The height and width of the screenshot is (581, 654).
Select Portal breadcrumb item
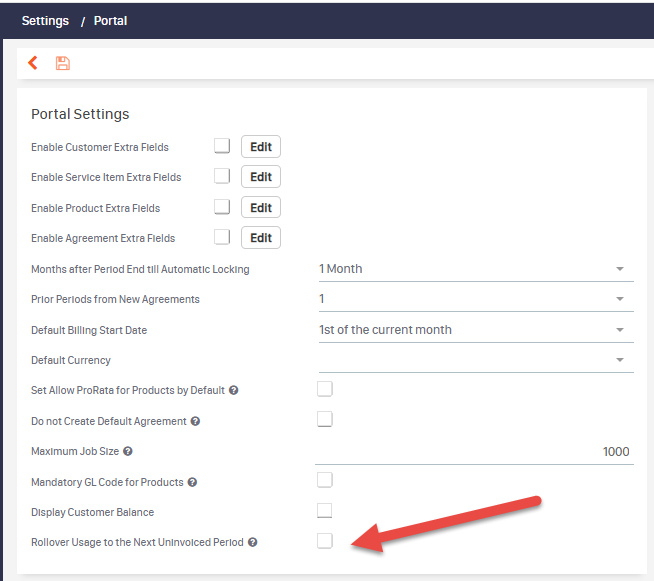pos(110,21)
